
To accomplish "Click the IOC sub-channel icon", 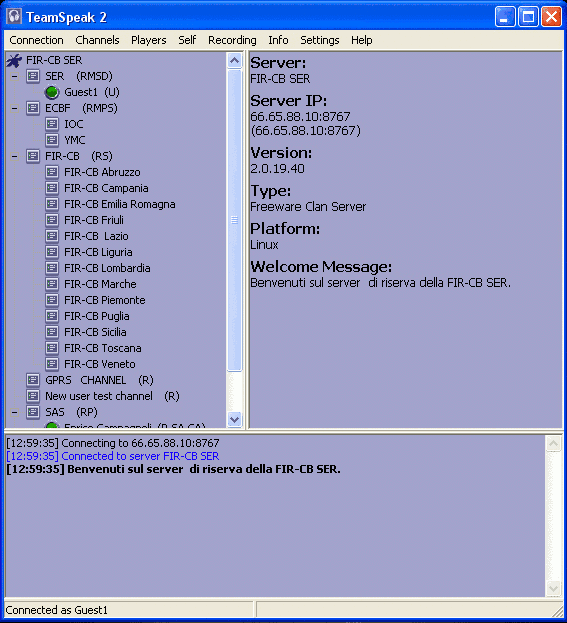I will (52, 124).
